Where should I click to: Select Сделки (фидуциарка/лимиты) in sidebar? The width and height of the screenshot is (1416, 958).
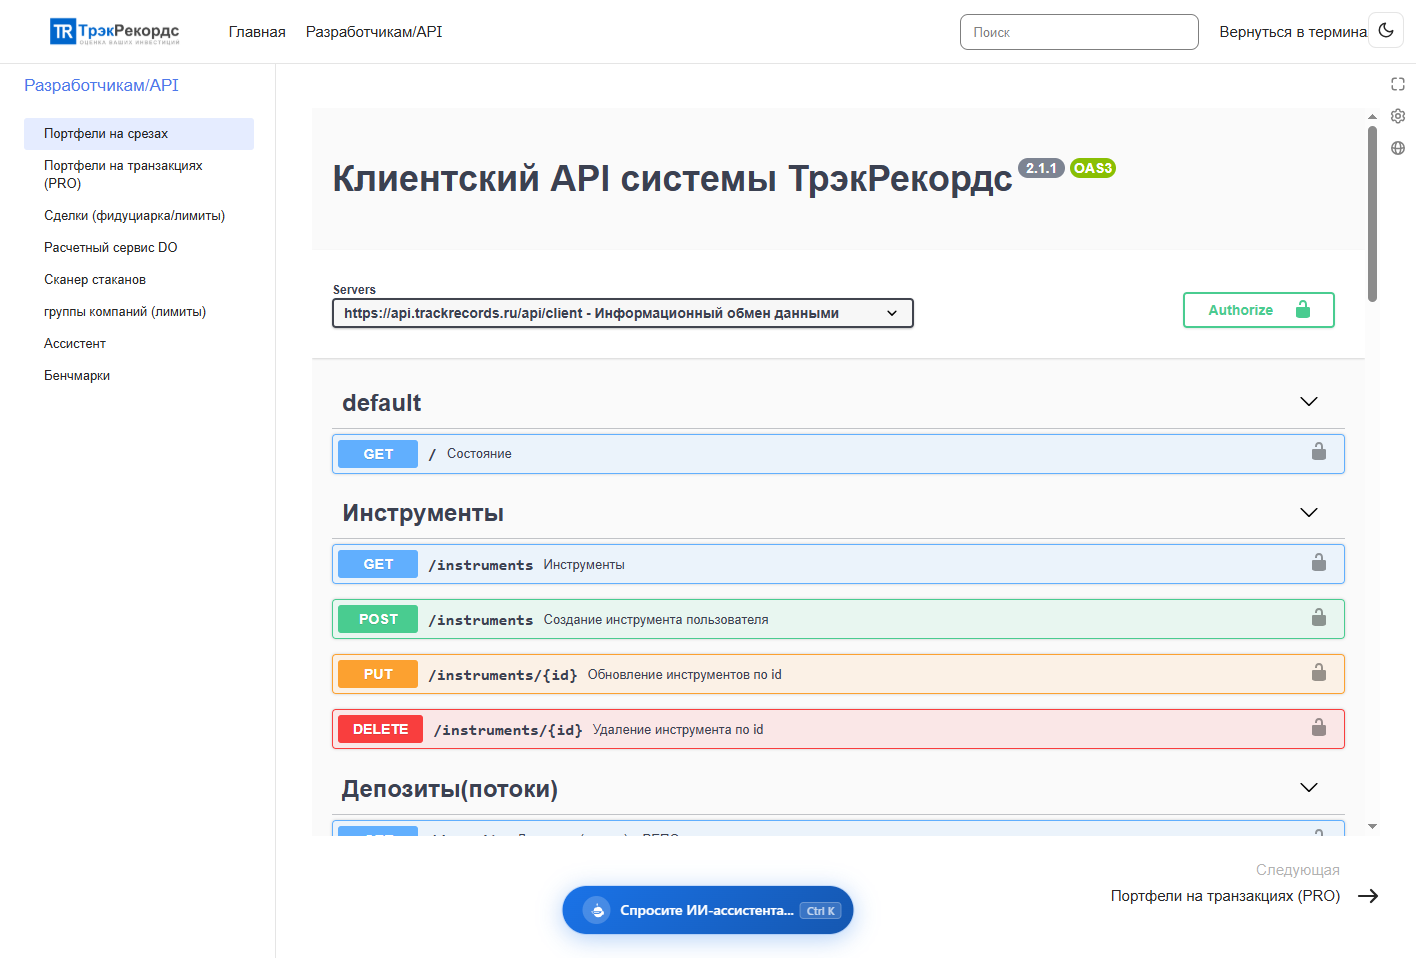click(x=139, y=216)
